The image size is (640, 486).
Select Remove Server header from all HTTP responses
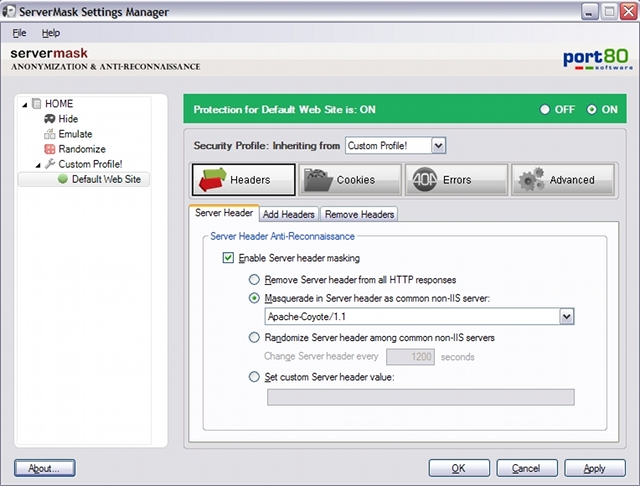point(254,280)
